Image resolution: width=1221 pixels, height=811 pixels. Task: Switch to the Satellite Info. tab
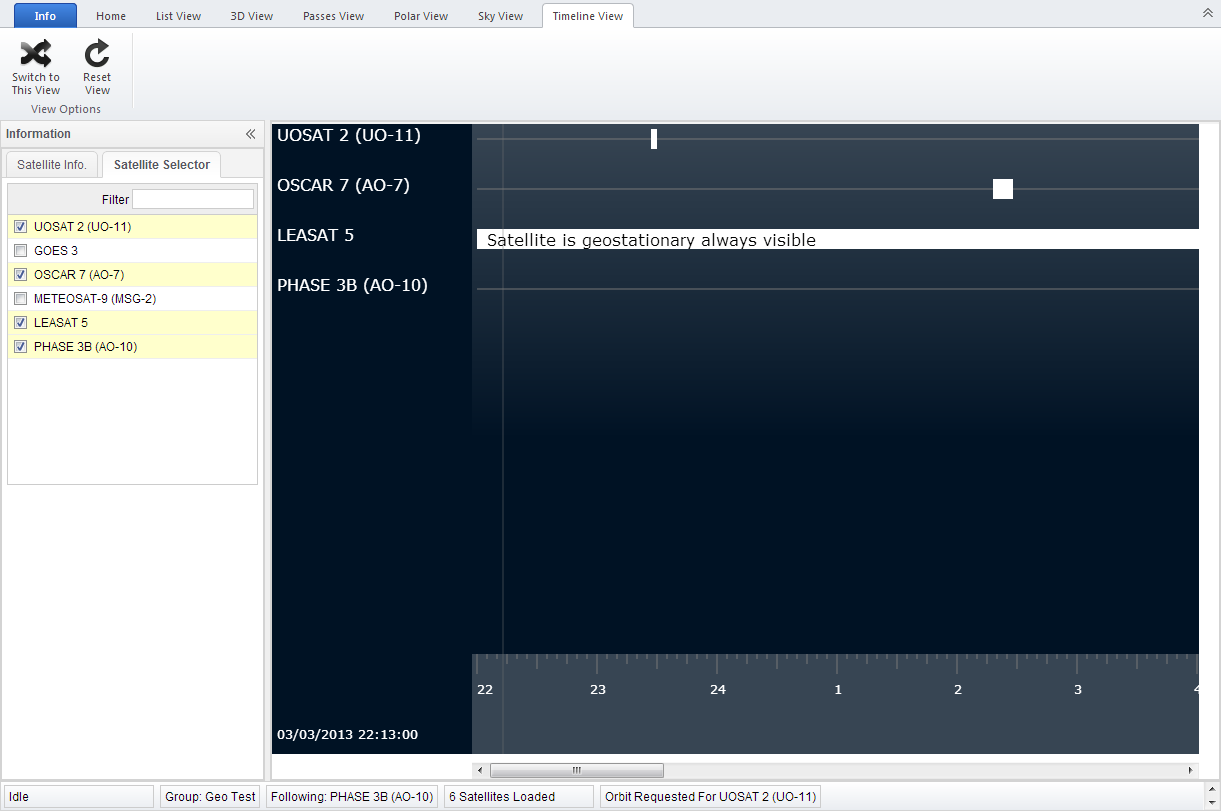point(52,164)
